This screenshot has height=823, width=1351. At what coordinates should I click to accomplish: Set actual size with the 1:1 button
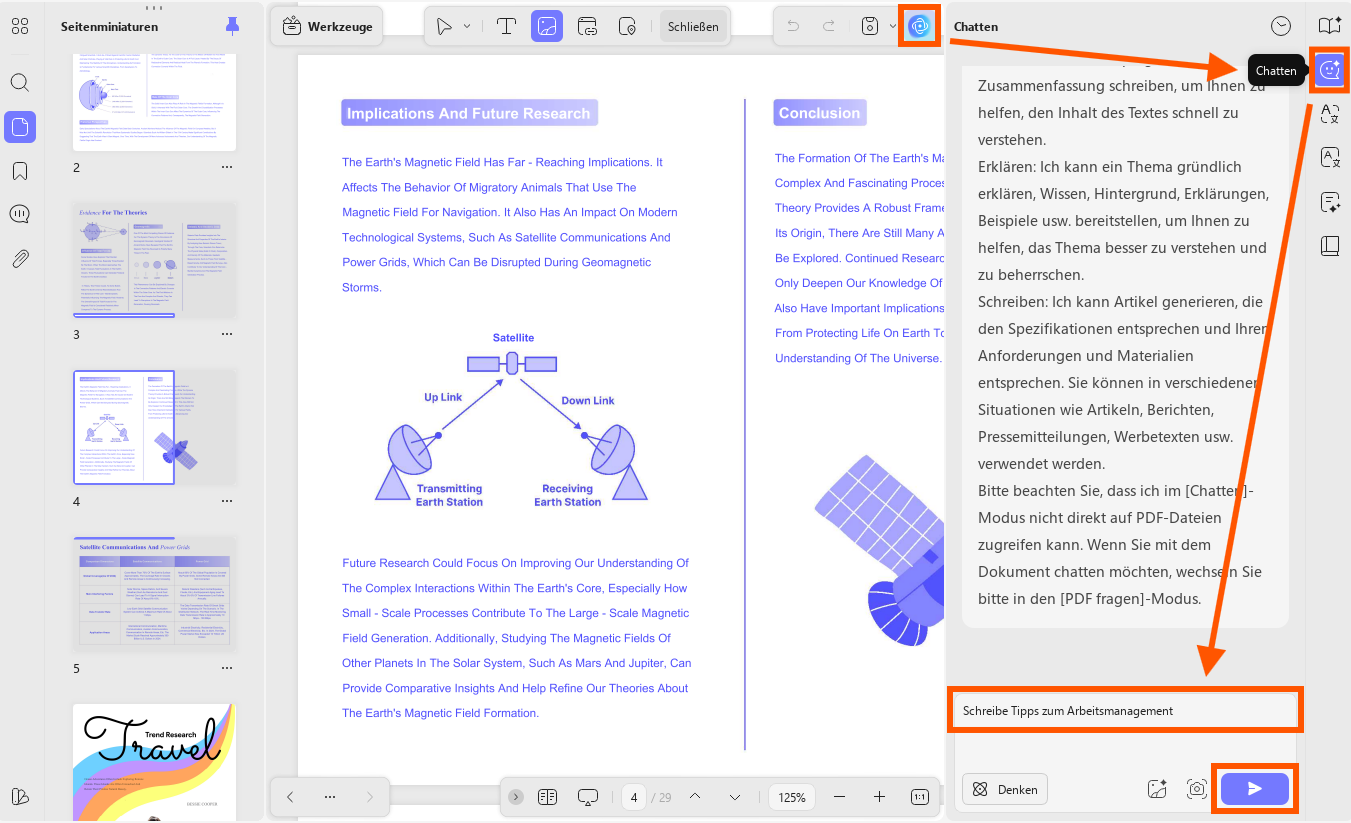920,797
